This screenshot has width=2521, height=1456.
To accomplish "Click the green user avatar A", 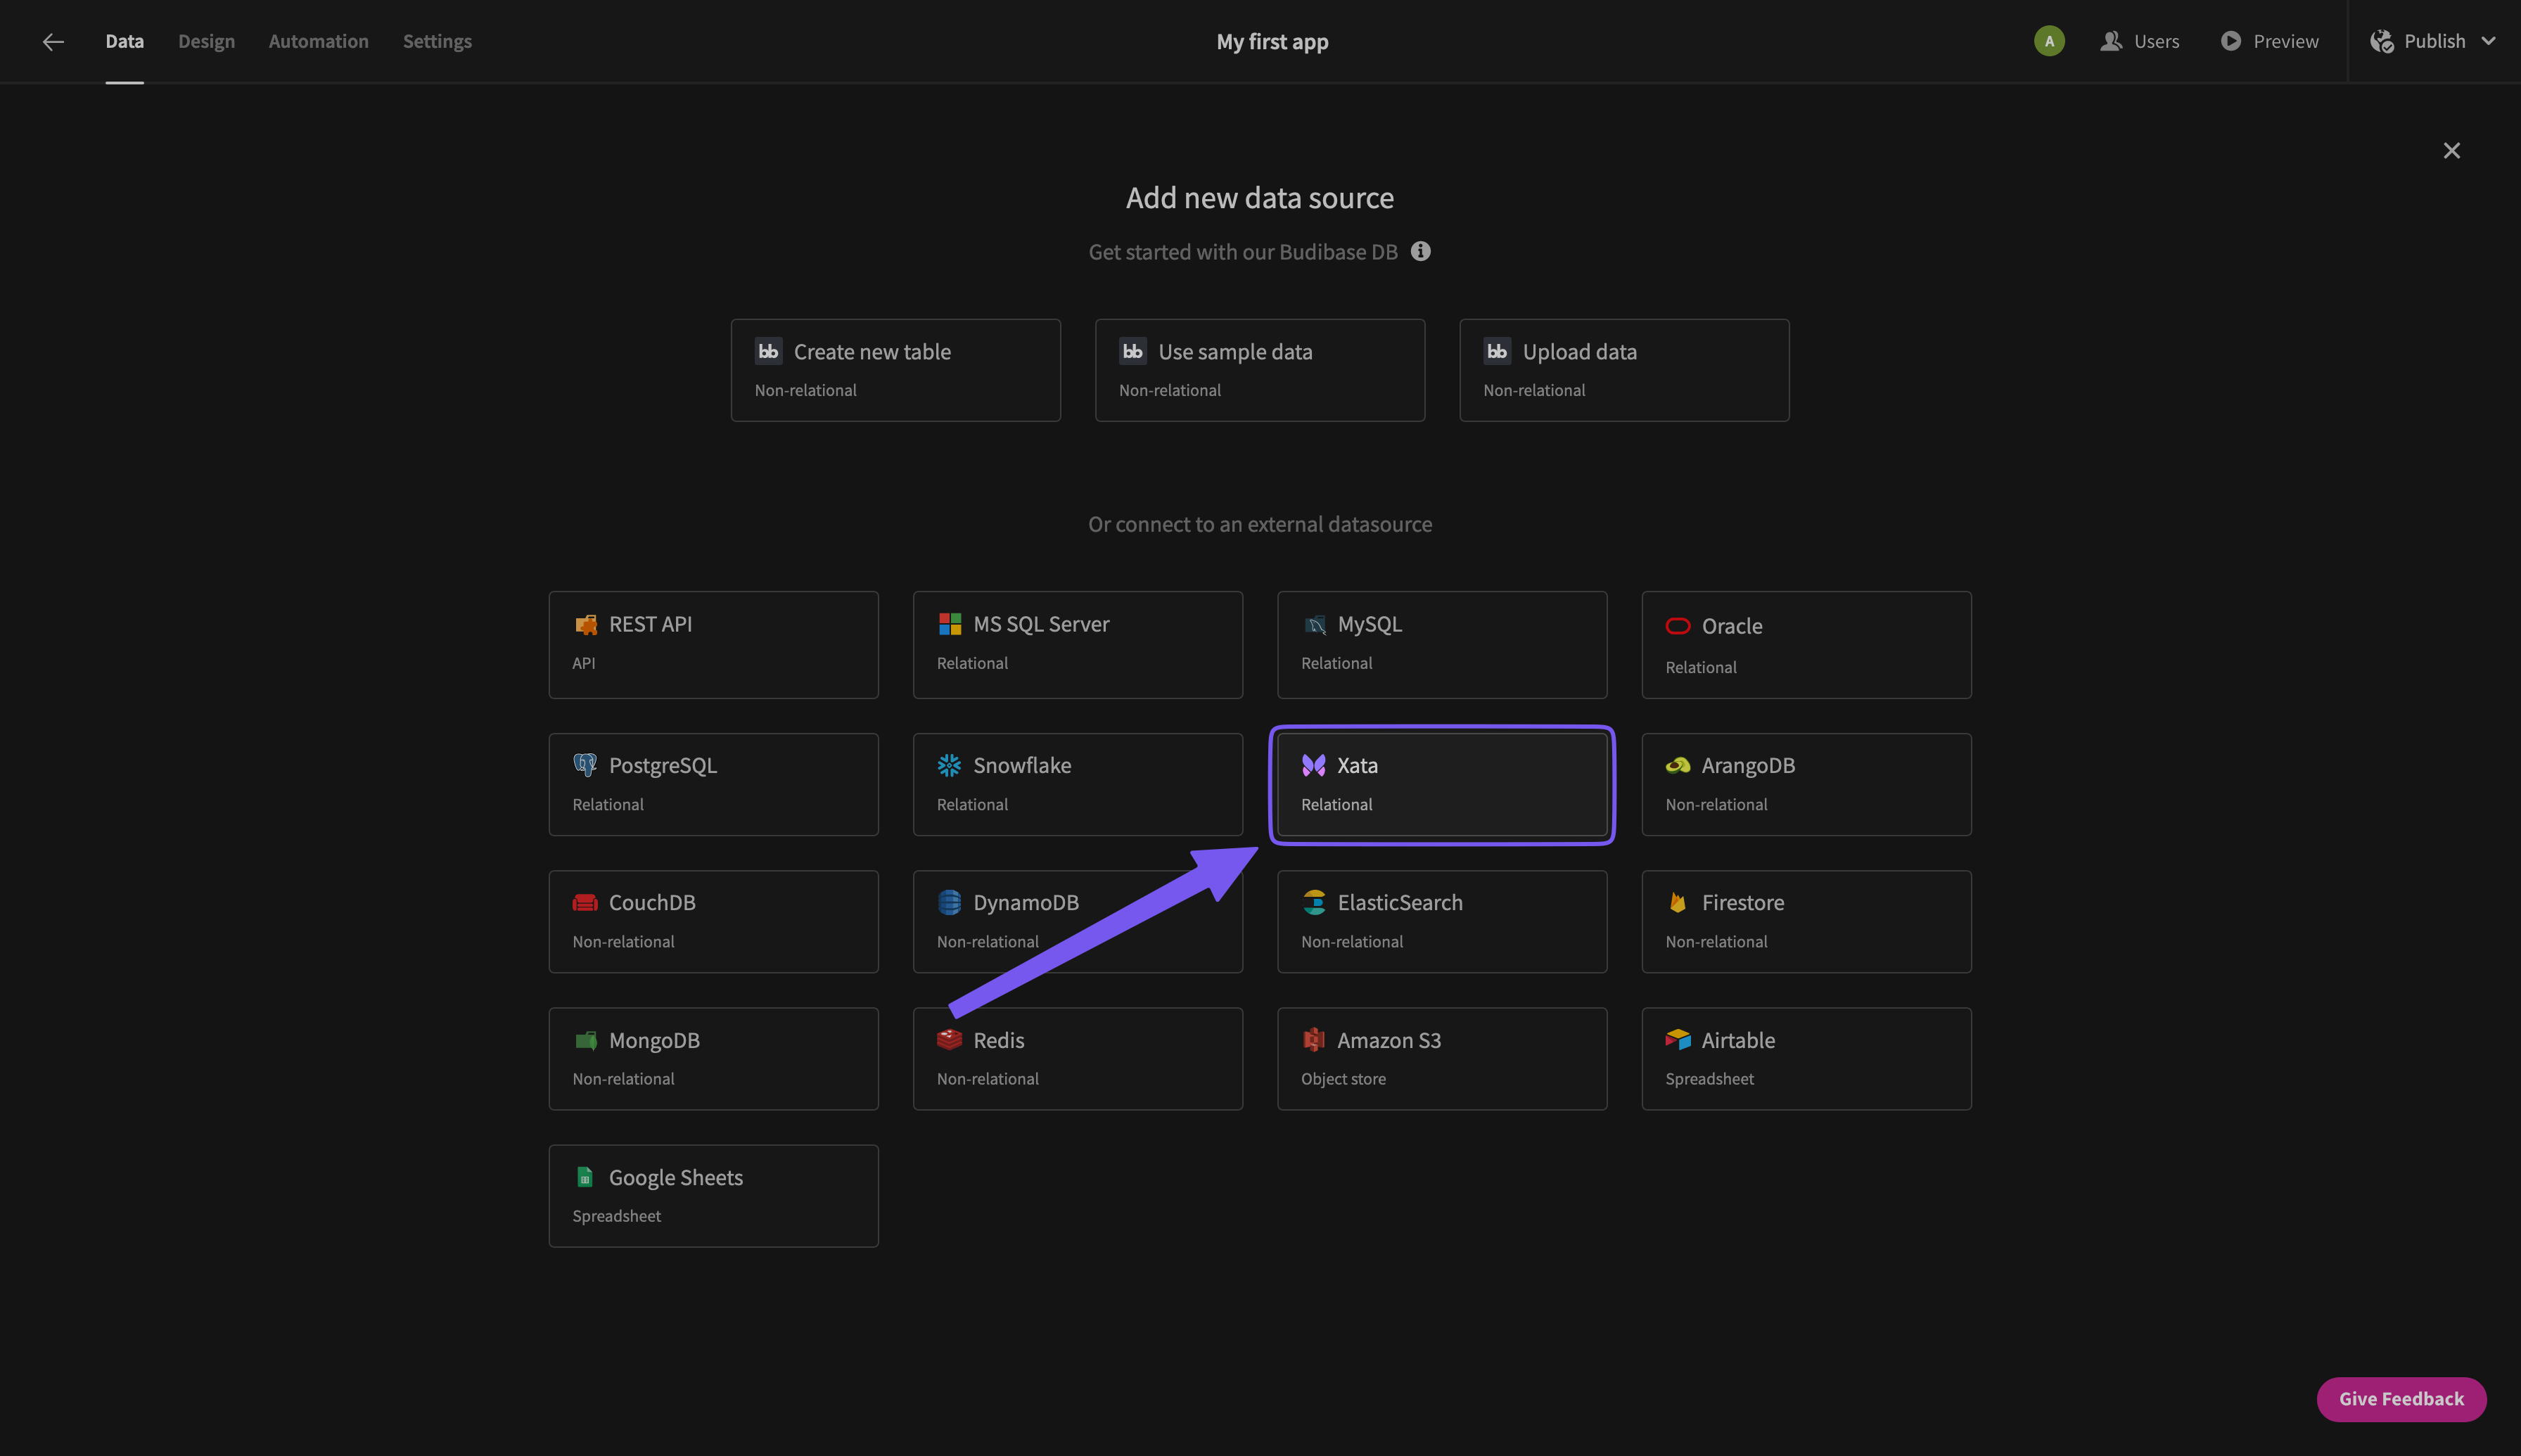I will pos(2049,41).
